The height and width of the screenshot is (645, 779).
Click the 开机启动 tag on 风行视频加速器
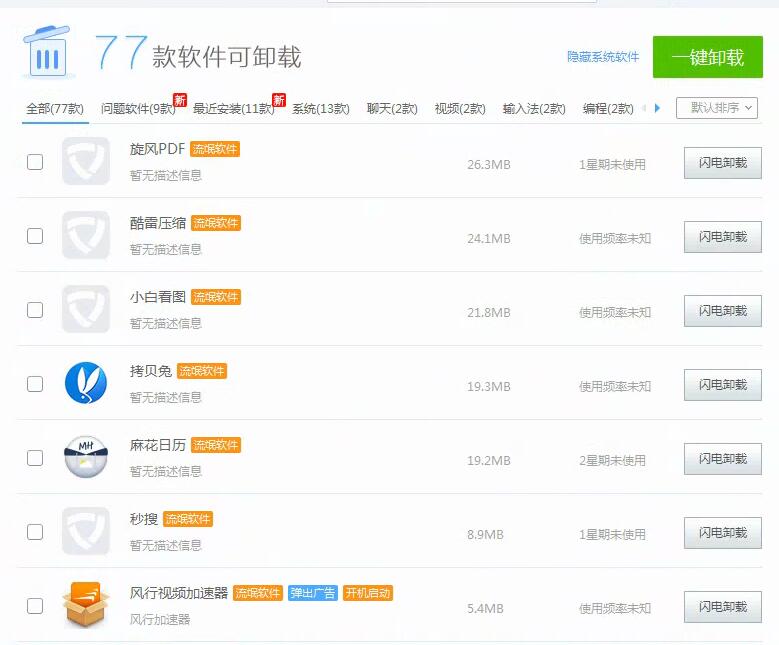[x=368, y=593]
